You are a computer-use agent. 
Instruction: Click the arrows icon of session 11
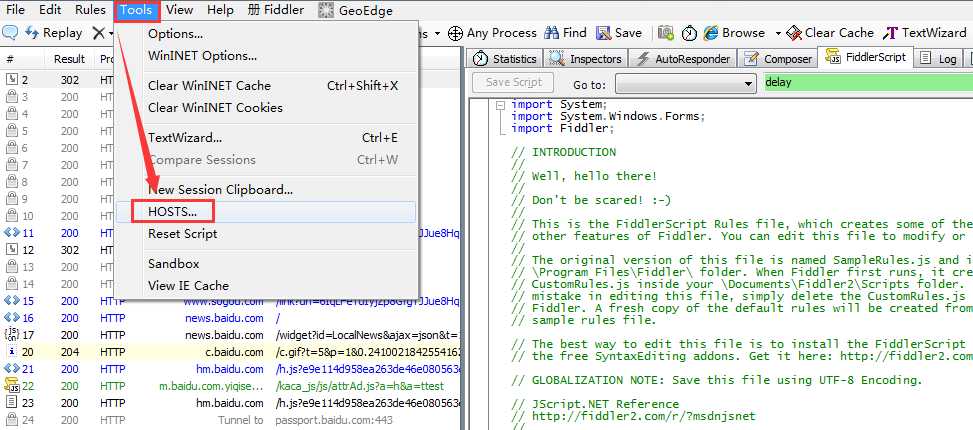[x=12, y=233]
